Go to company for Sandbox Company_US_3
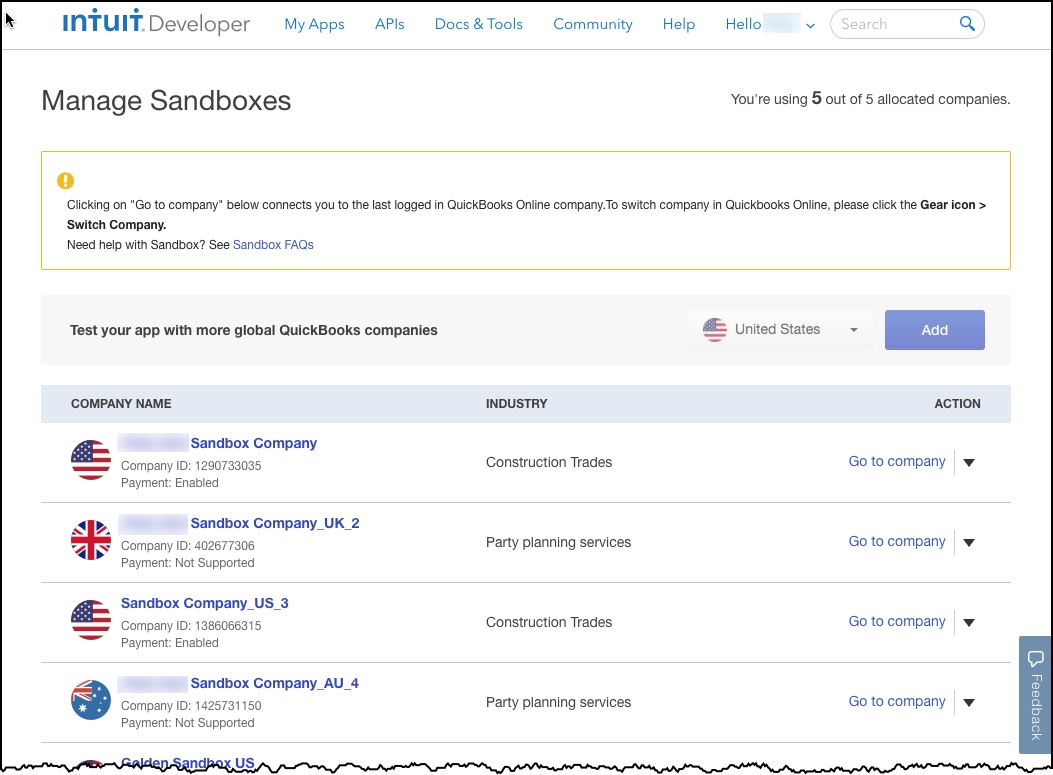The width and height of the screenshot is (1053, 775). 896,621
